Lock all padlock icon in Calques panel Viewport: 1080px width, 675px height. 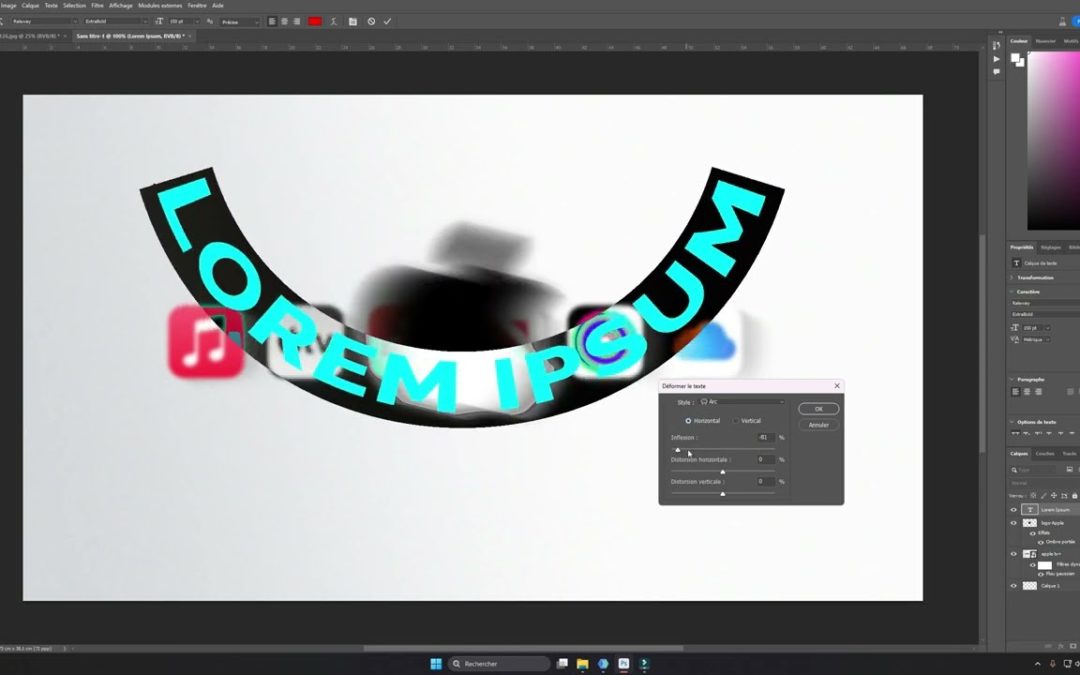click(1074, 495)
